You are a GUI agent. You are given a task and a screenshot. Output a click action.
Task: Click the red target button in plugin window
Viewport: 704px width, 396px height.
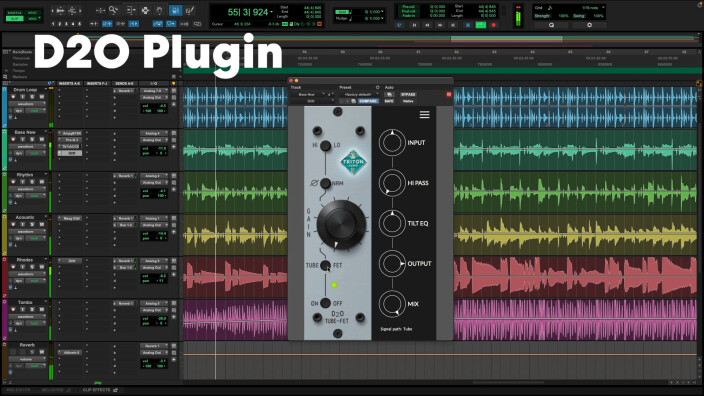[x=449, y=94]
